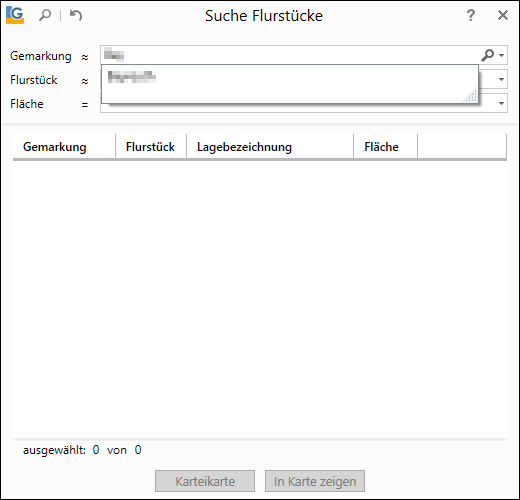Viewport: 520px width, 500px height.
Task: Click the Gemarkung text input field
Action: (x=290, y=55)
